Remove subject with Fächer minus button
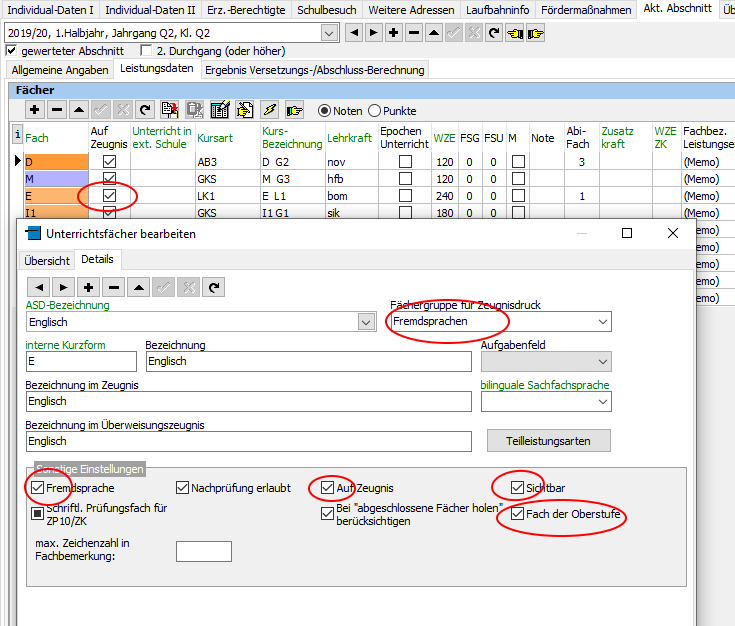This screenshot has width=735, height=626. pyautogui.click(x=57, y=110)
